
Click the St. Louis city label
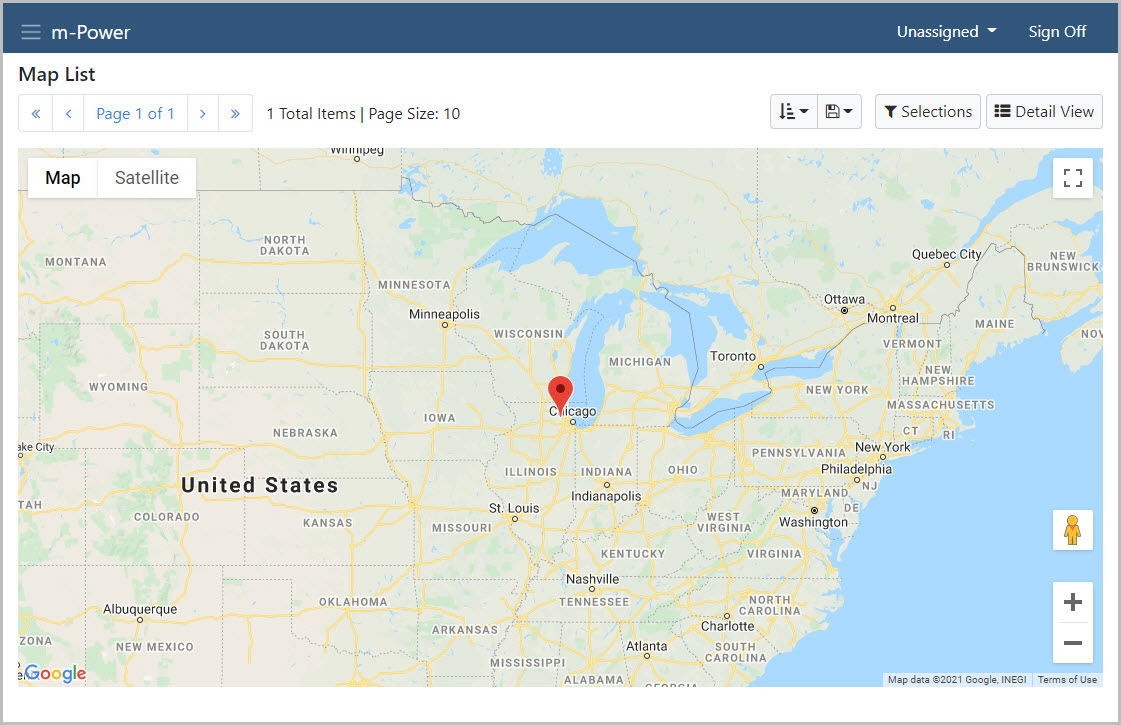pyautogui.click(x=514, y=508)
